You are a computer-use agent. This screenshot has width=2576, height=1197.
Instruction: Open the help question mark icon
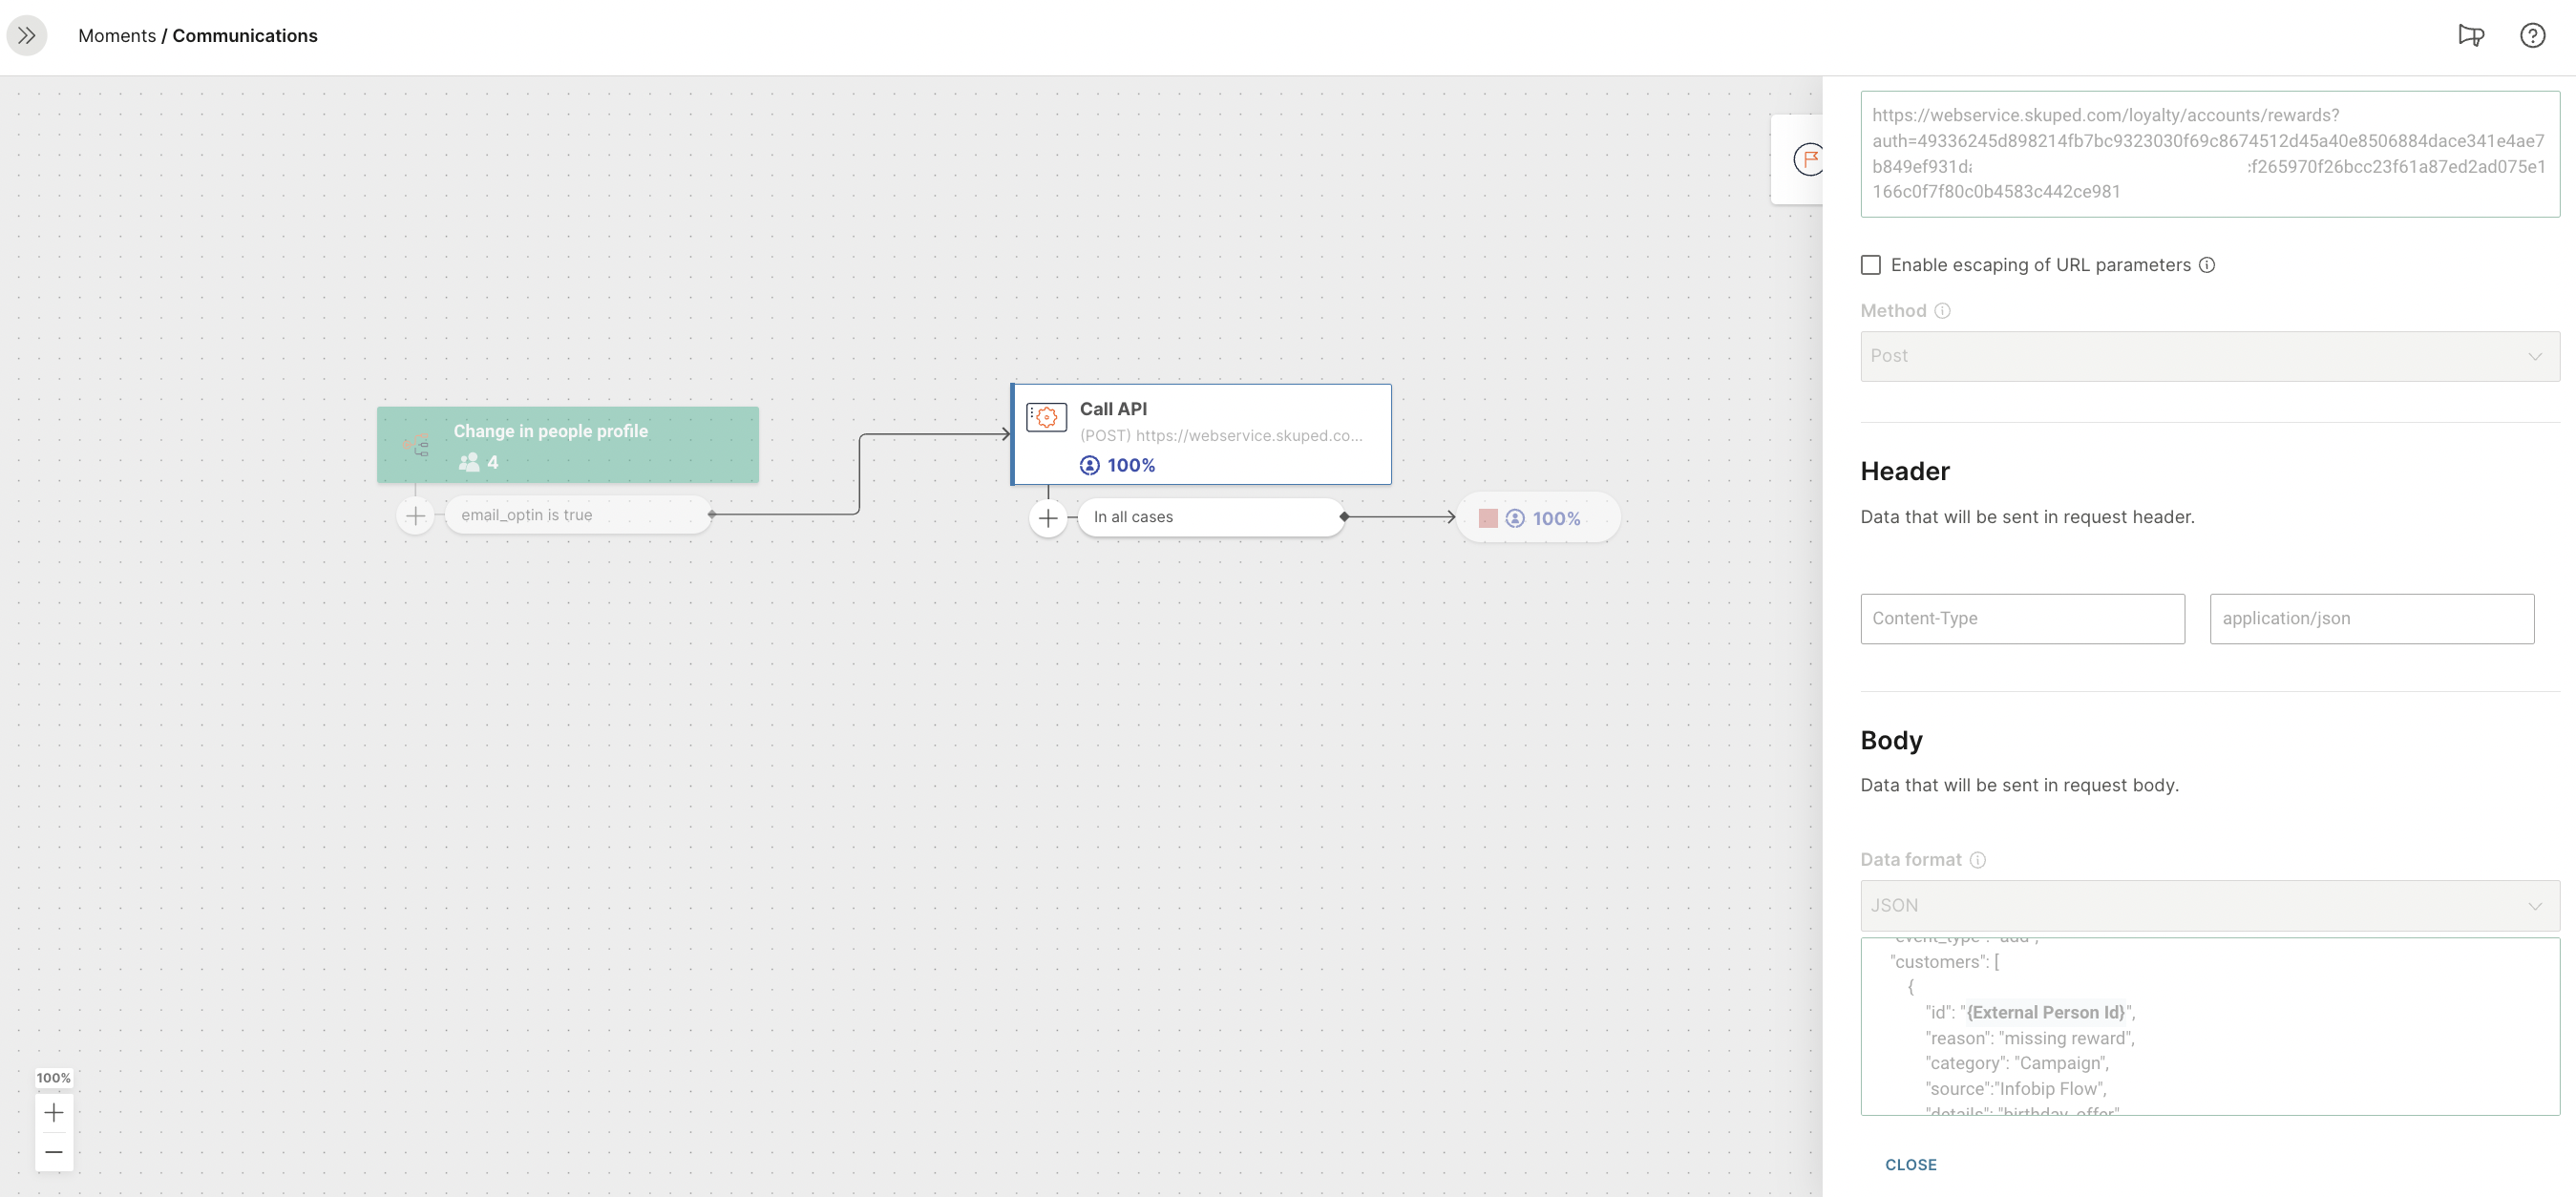pyautogui.click(x=2532, y=36)
